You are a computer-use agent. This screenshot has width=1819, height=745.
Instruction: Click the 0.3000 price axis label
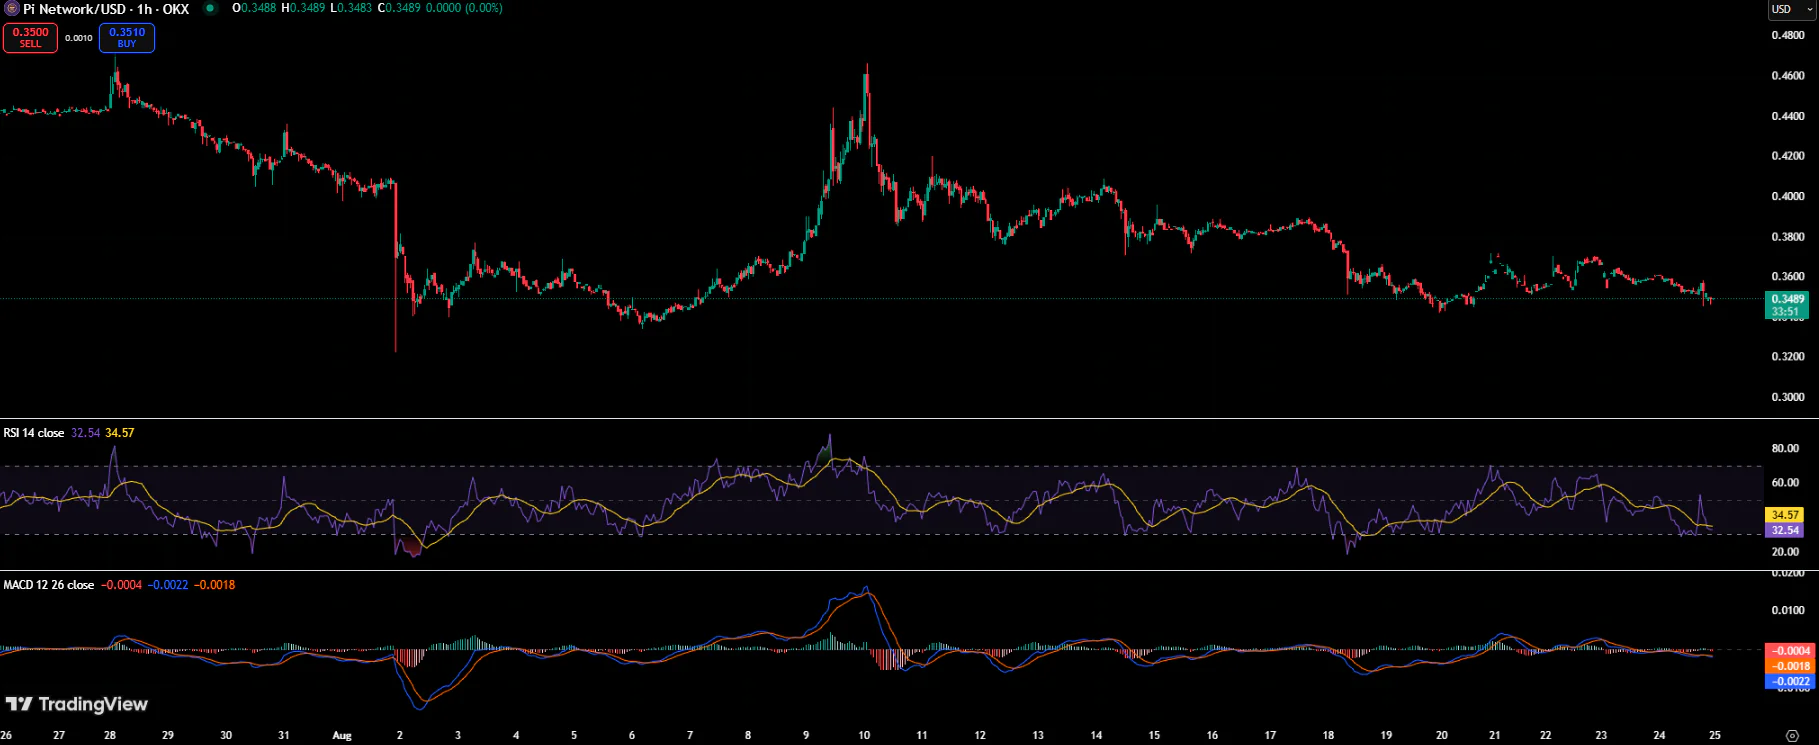[x=1788, y=397]
